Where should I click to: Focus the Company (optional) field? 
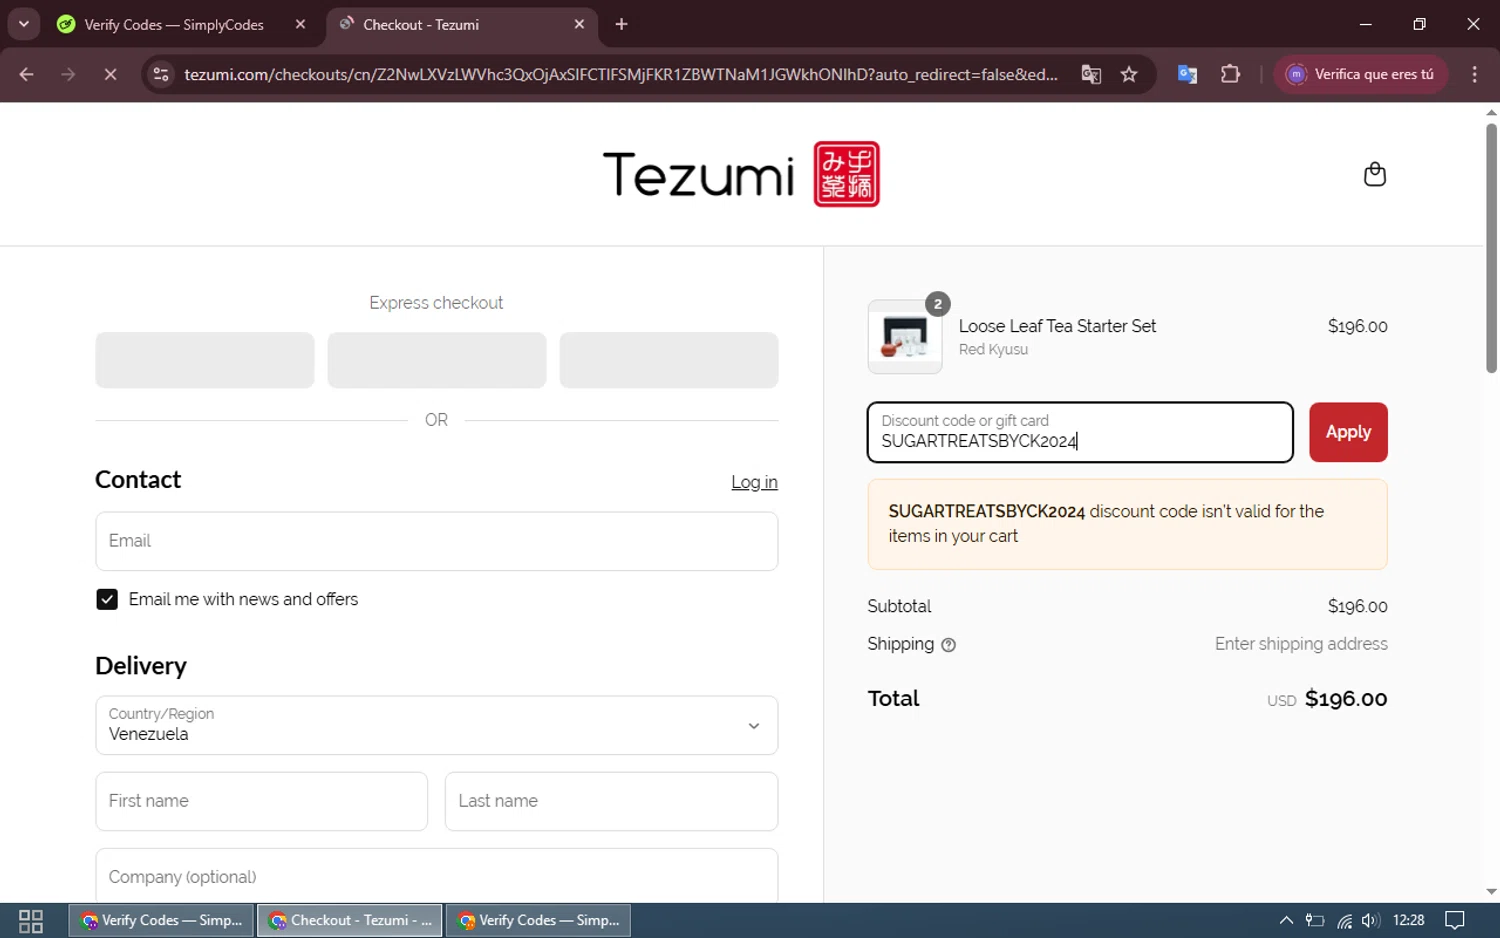coord(437,876)
